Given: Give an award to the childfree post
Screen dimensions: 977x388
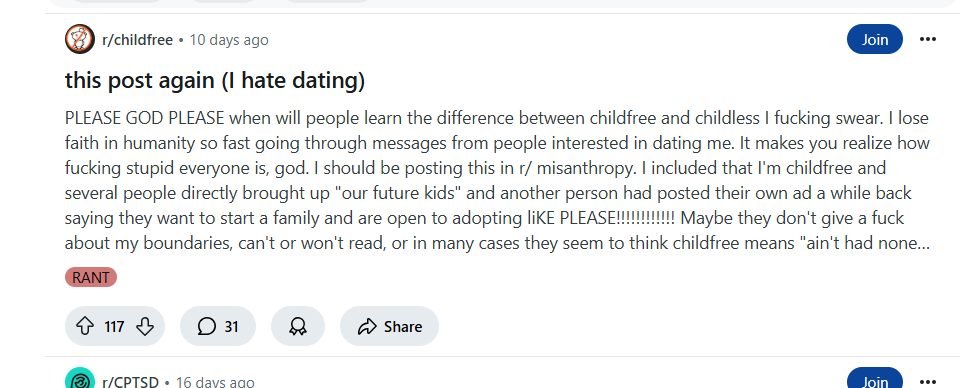Looking at the screenshot, I should (298, 326).
